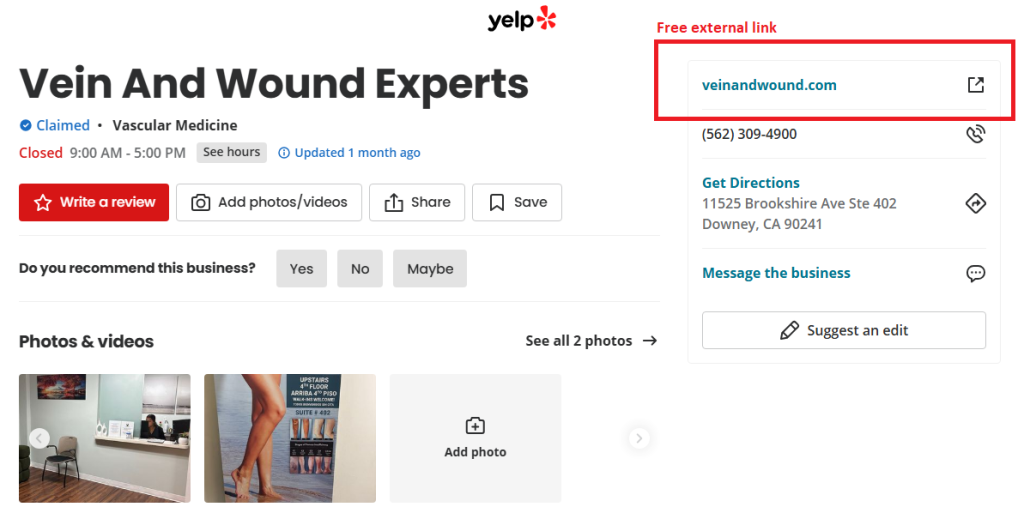Click the Suggest an edit button
This screenshot has width=1024, height=519.
[844, 330]
